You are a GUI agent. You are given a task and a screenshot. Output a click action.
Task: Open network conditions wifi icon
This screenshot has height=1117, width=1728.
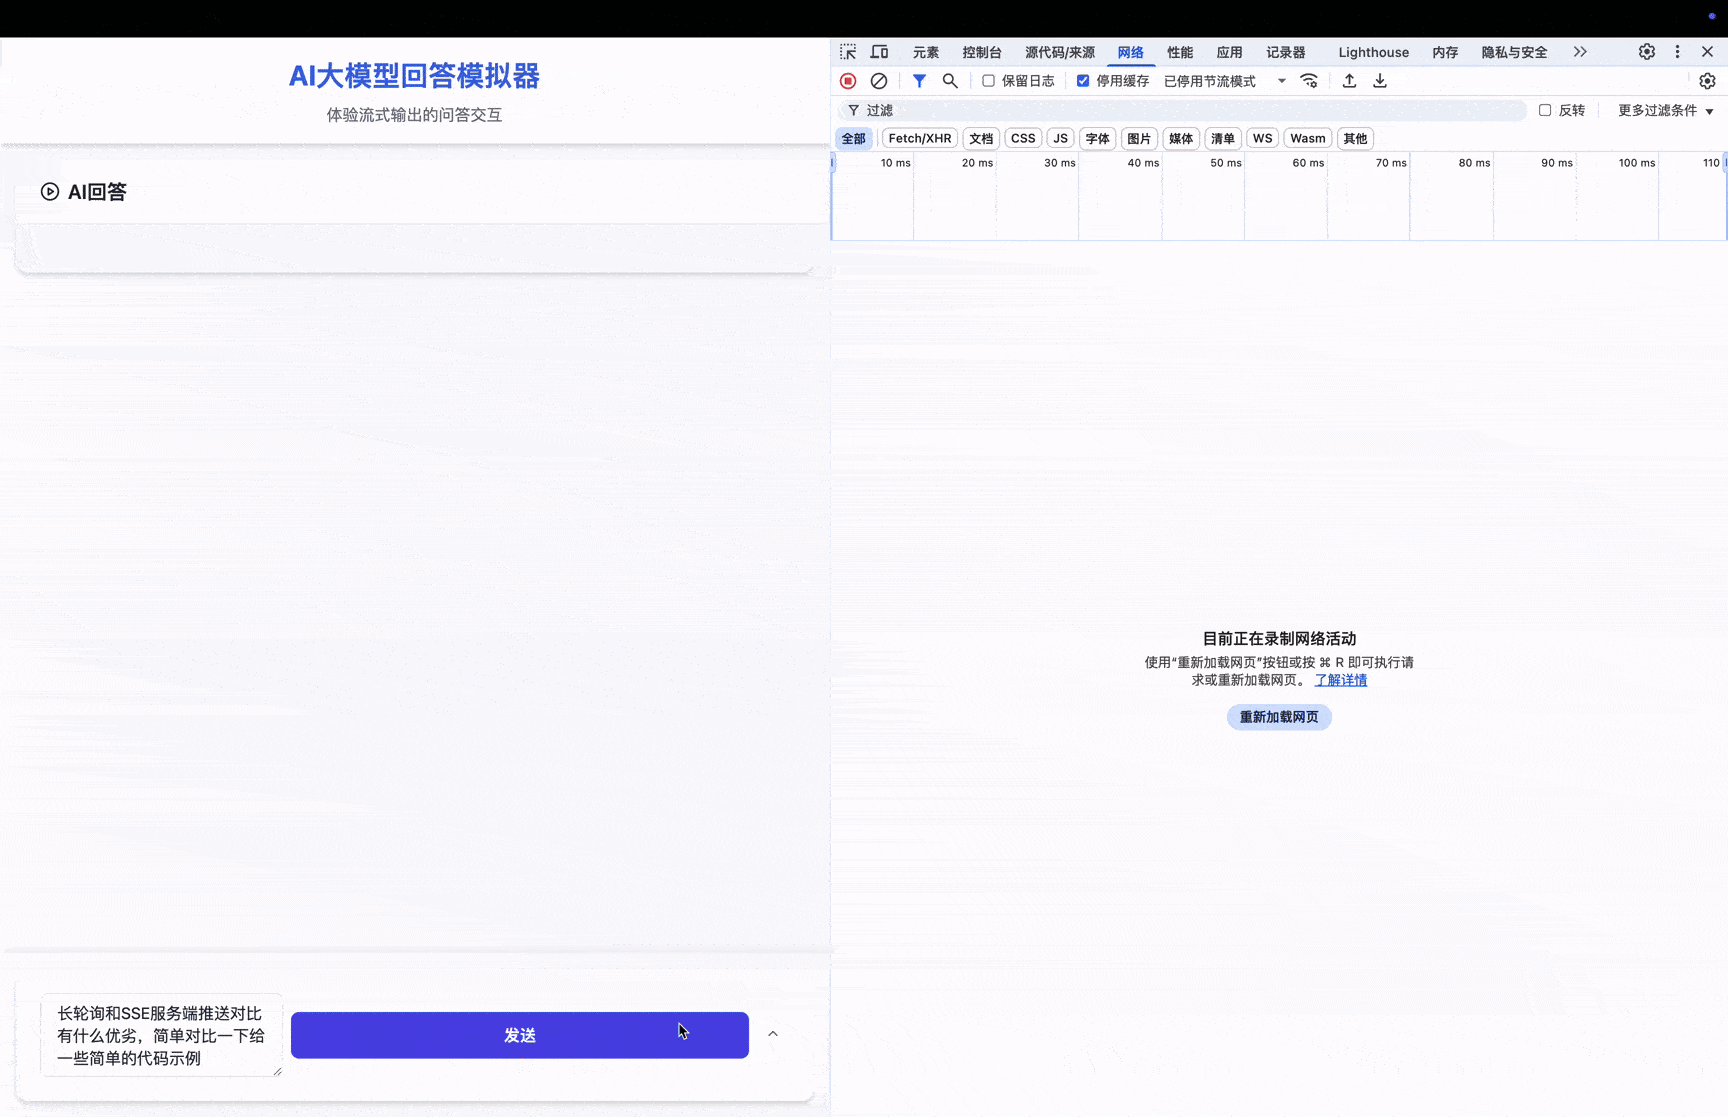pyautogui.click(x=1309, y=81)
